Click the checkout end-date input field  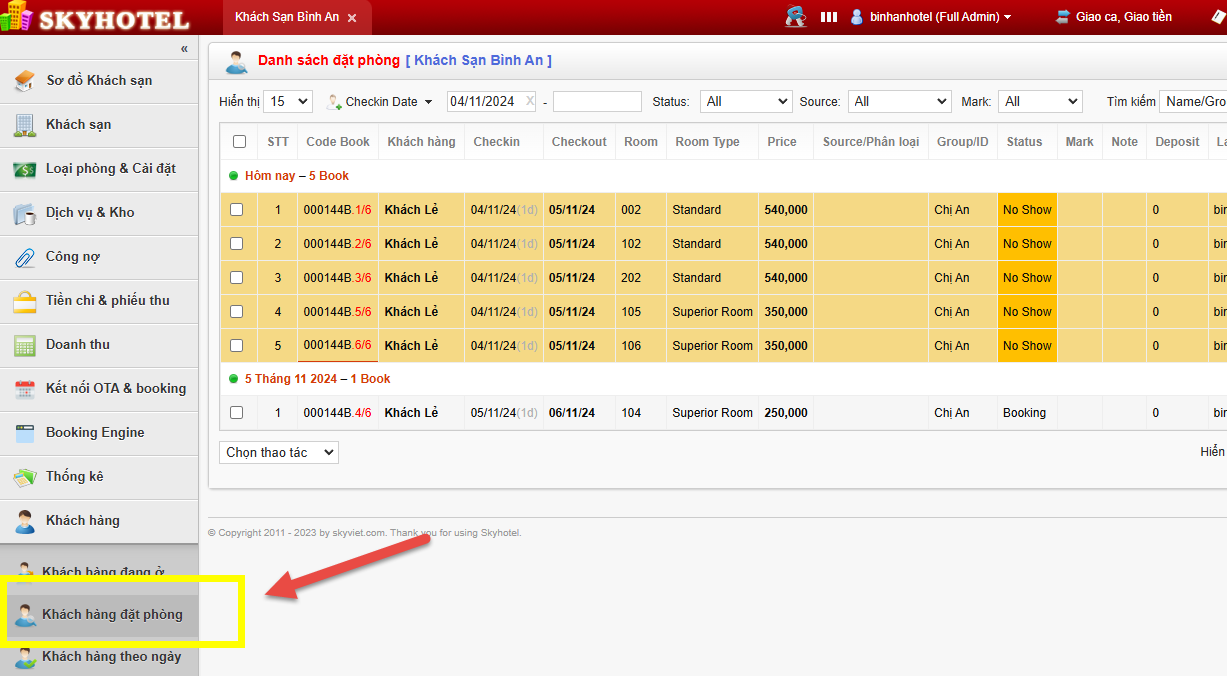(x=597, y=102)
